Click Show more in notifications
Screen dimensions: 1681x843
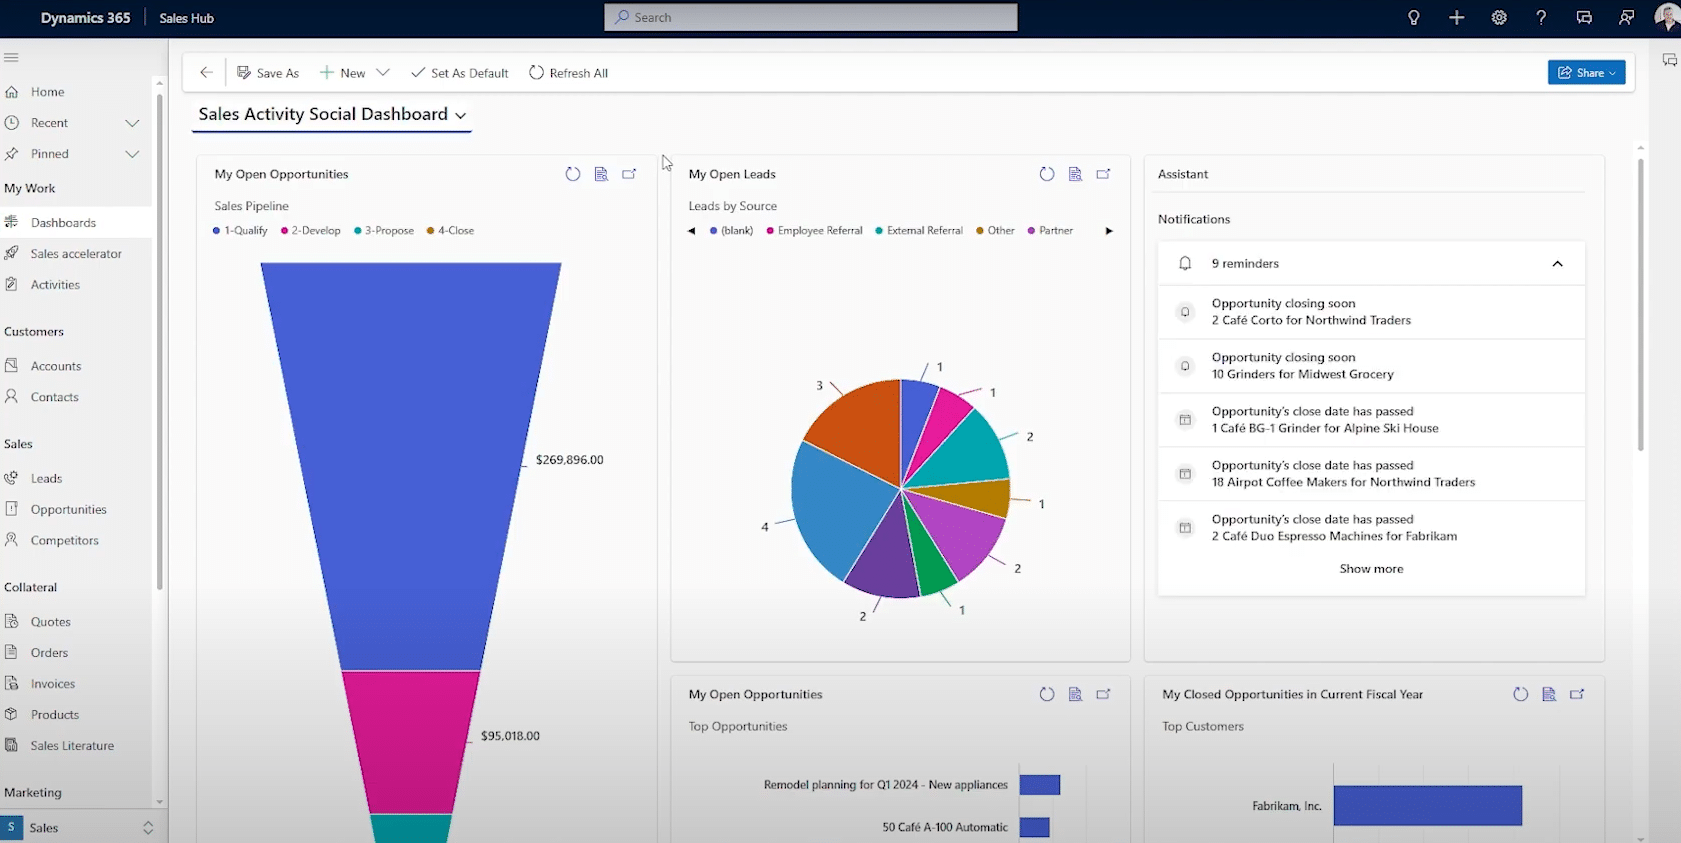coord(1371,569)
